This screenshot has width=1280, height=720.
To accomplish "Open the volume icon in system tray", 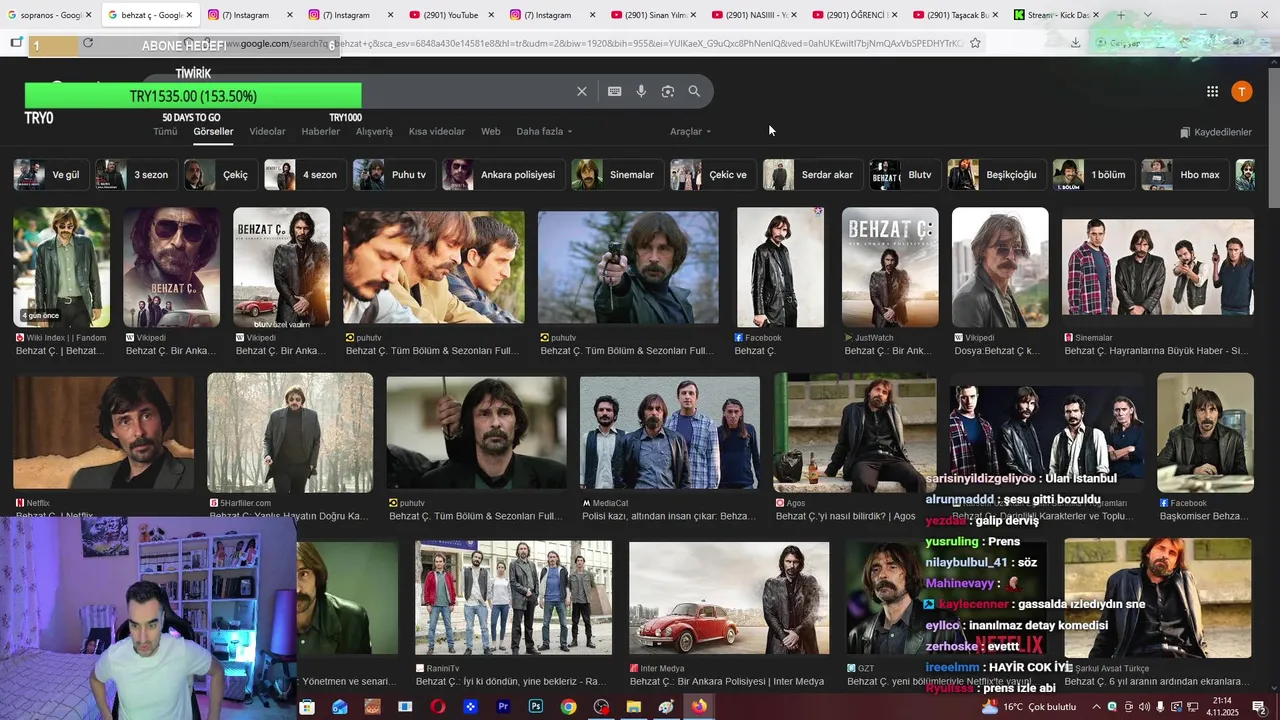I will (x=1144, y=707).
